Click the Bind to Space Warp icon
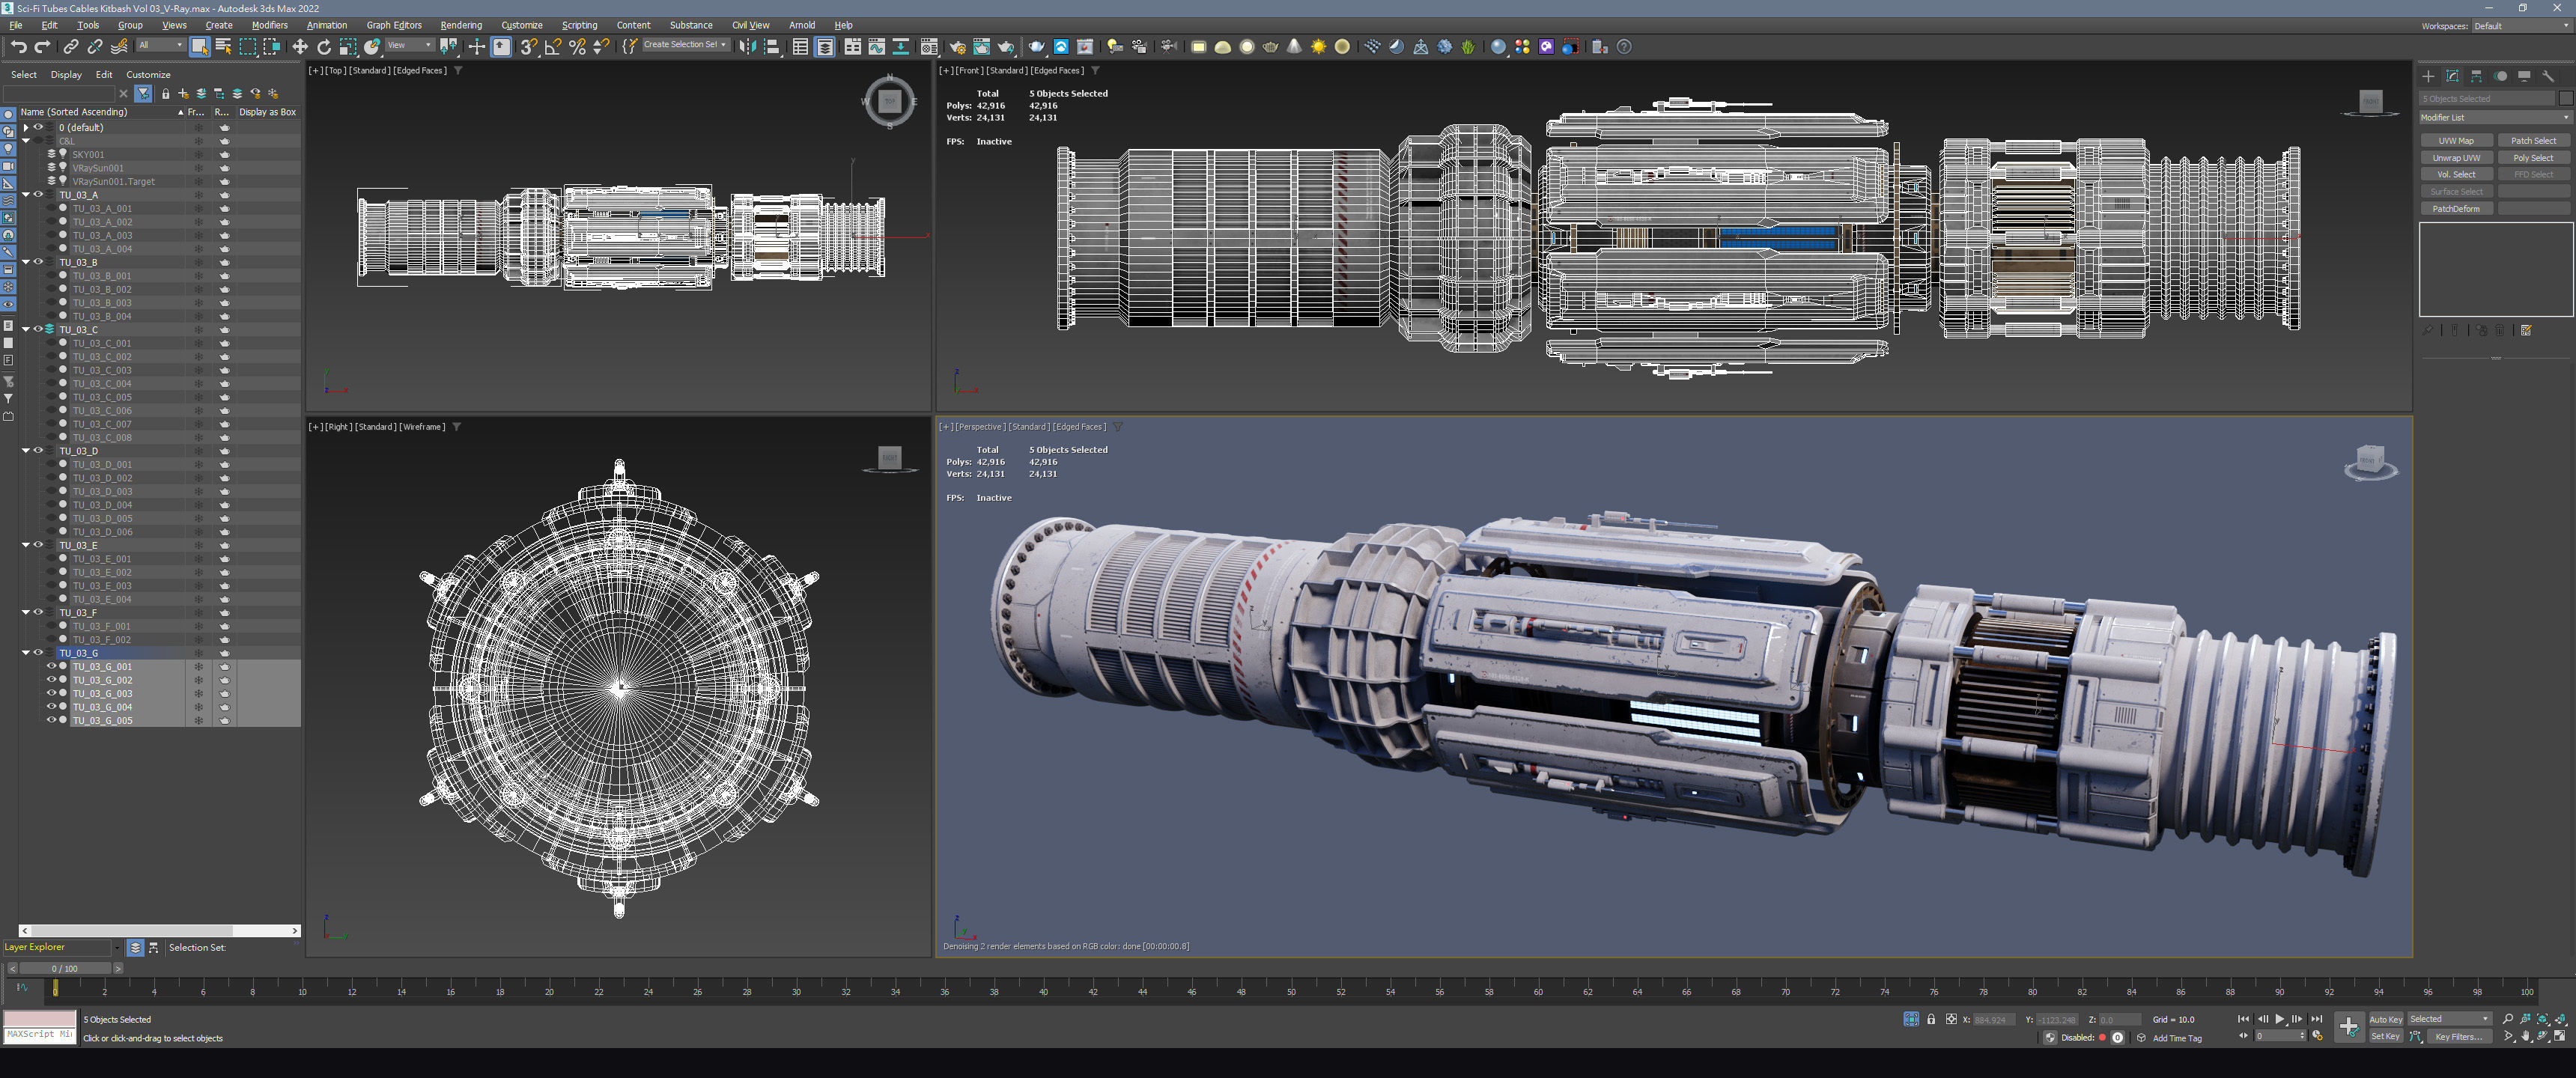Screen dimensions: 2576x1078 [119, 47]
